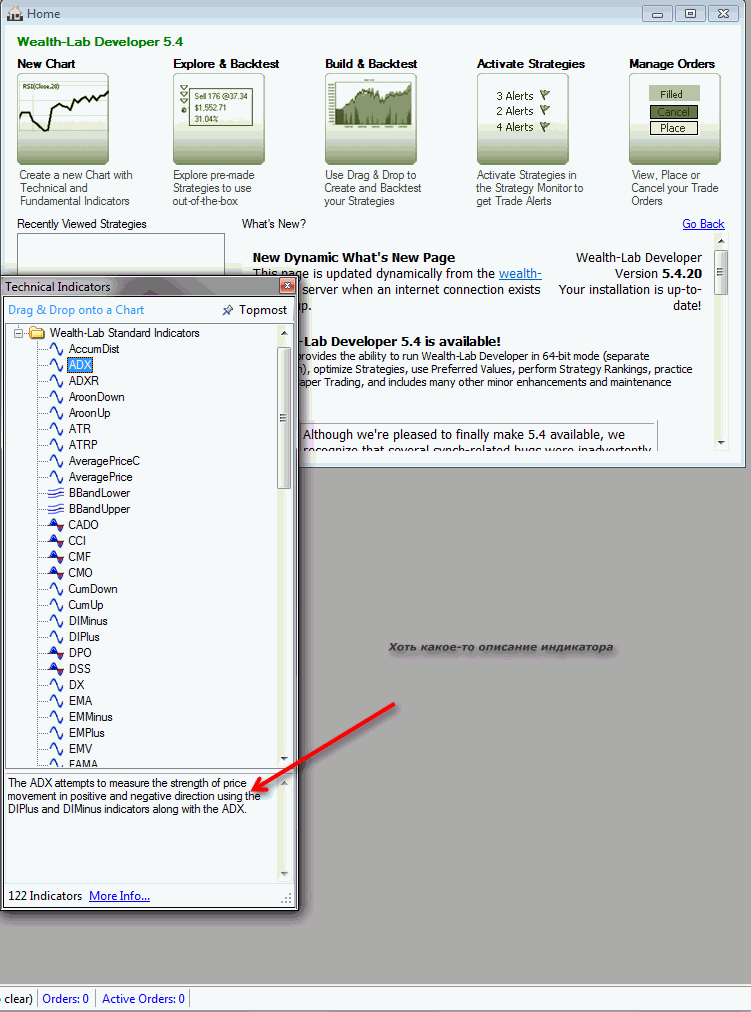Click the DIMinus wave icon
The width and height of the screenshot is (751, 1012).
[x=56, y=621]
